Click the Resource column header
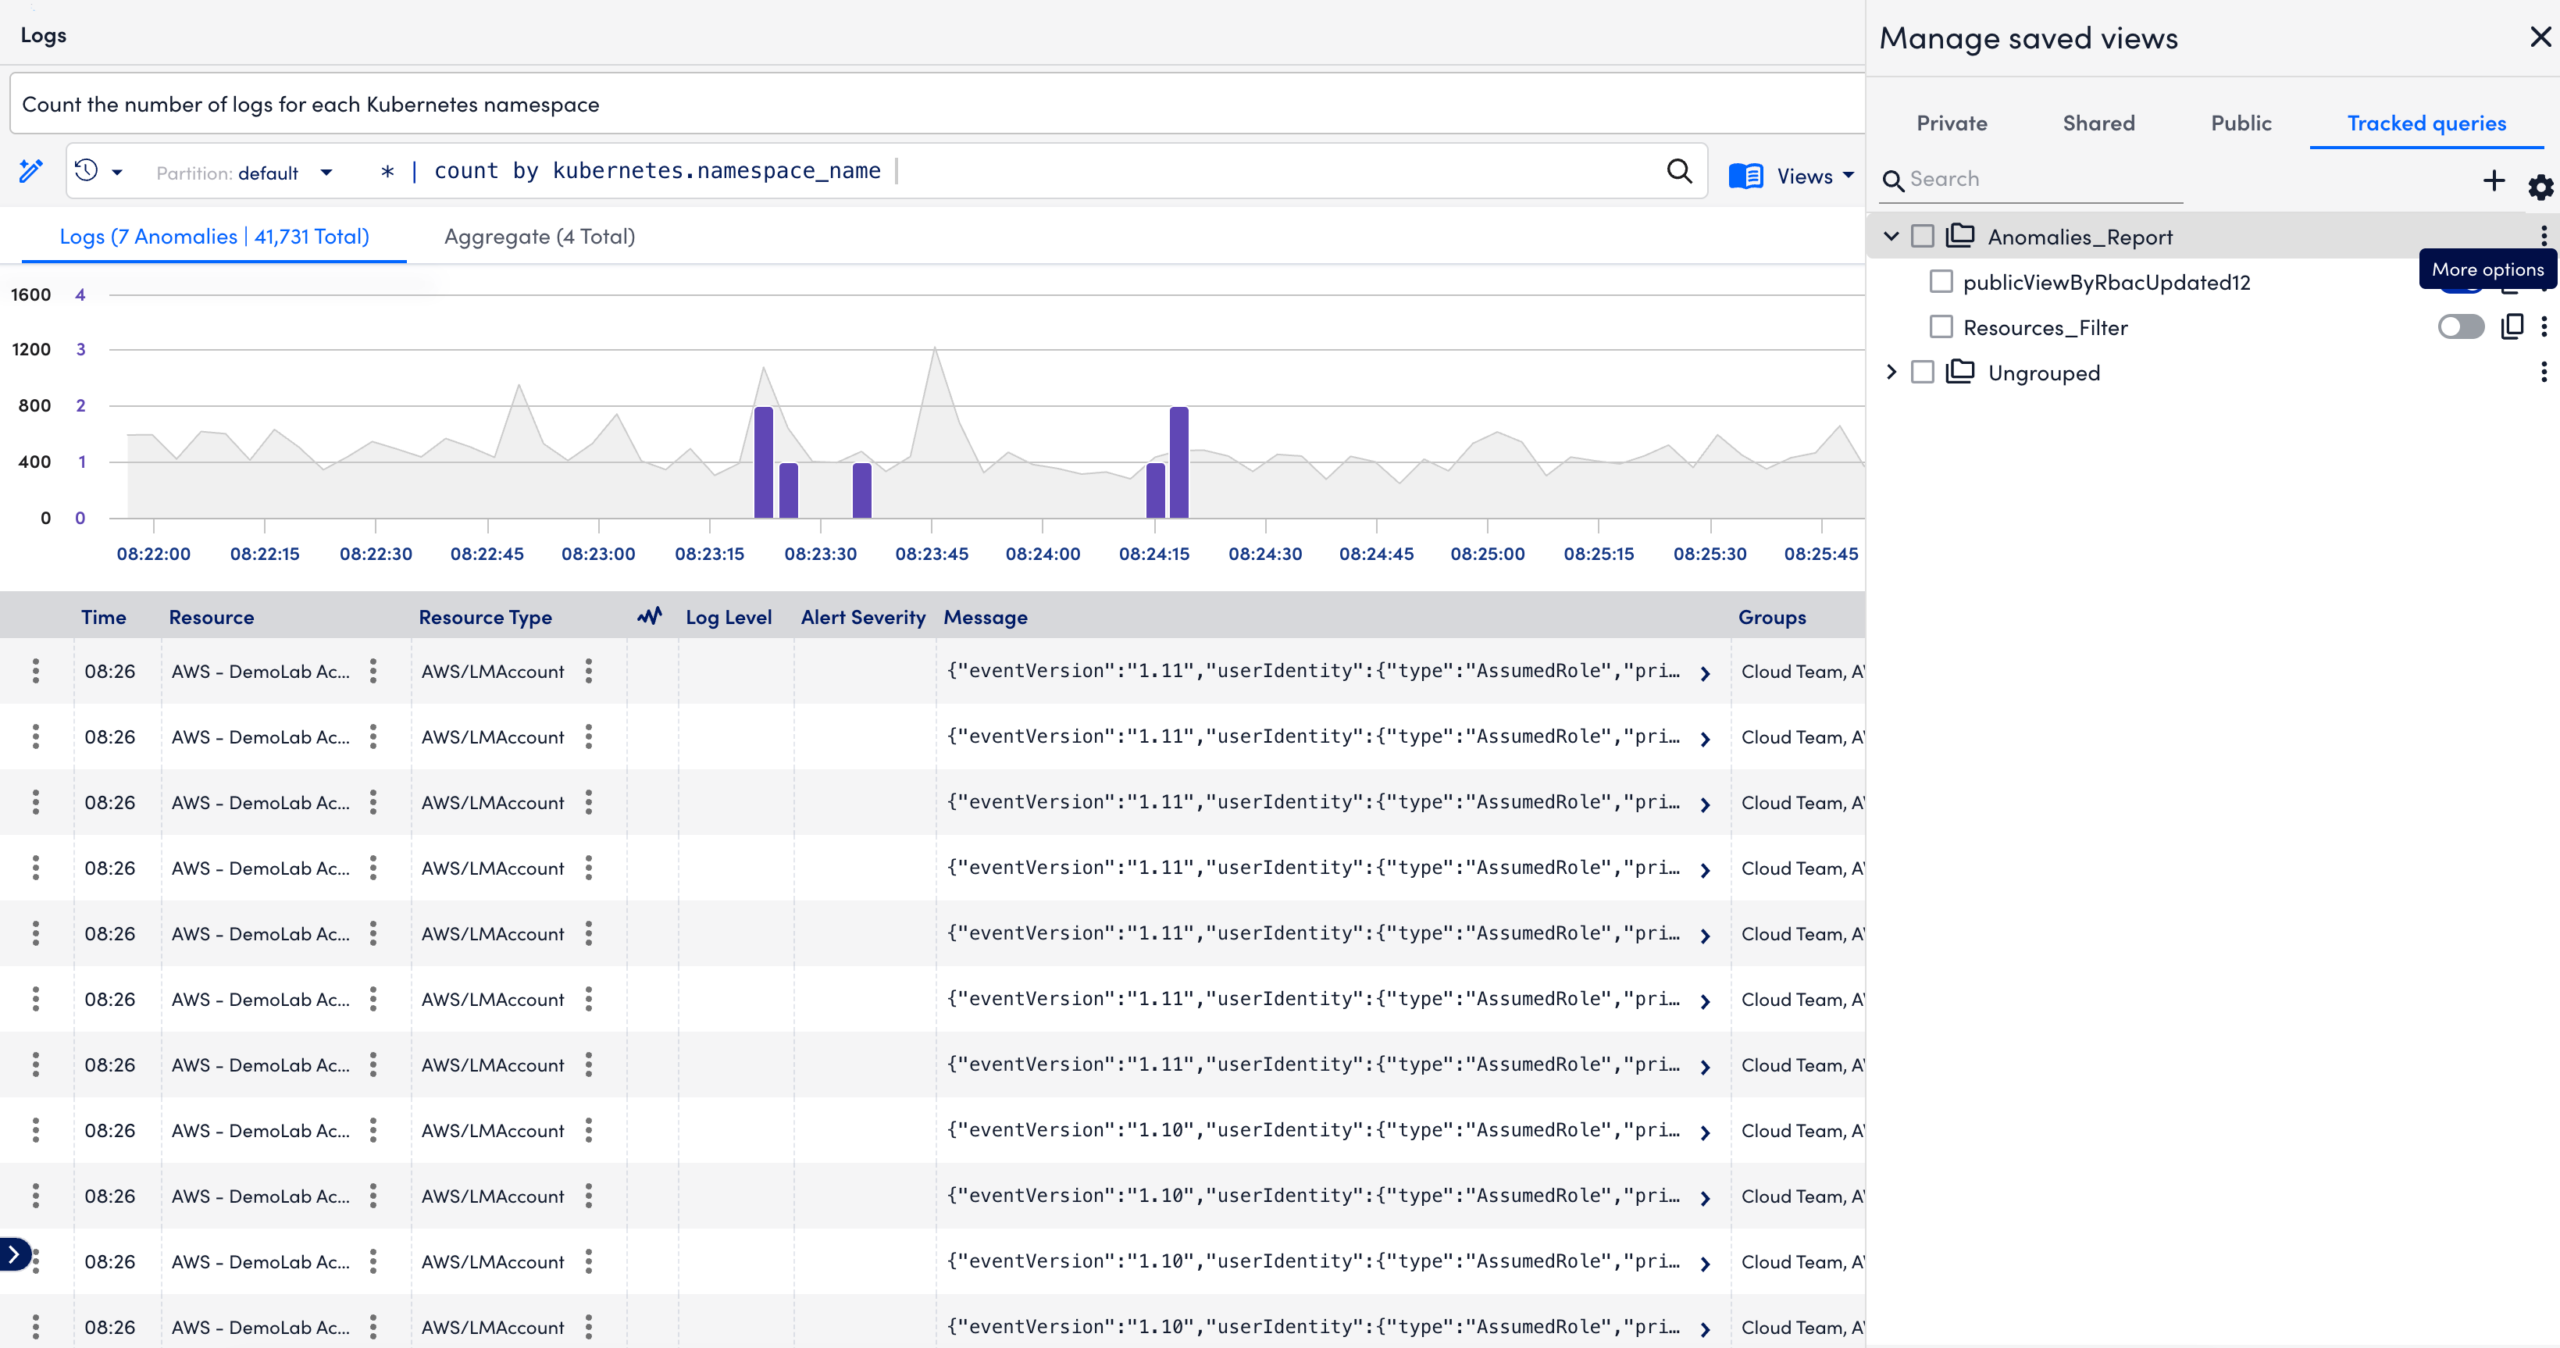The width and height of the screenshot is (2560, 1348). 211,617
